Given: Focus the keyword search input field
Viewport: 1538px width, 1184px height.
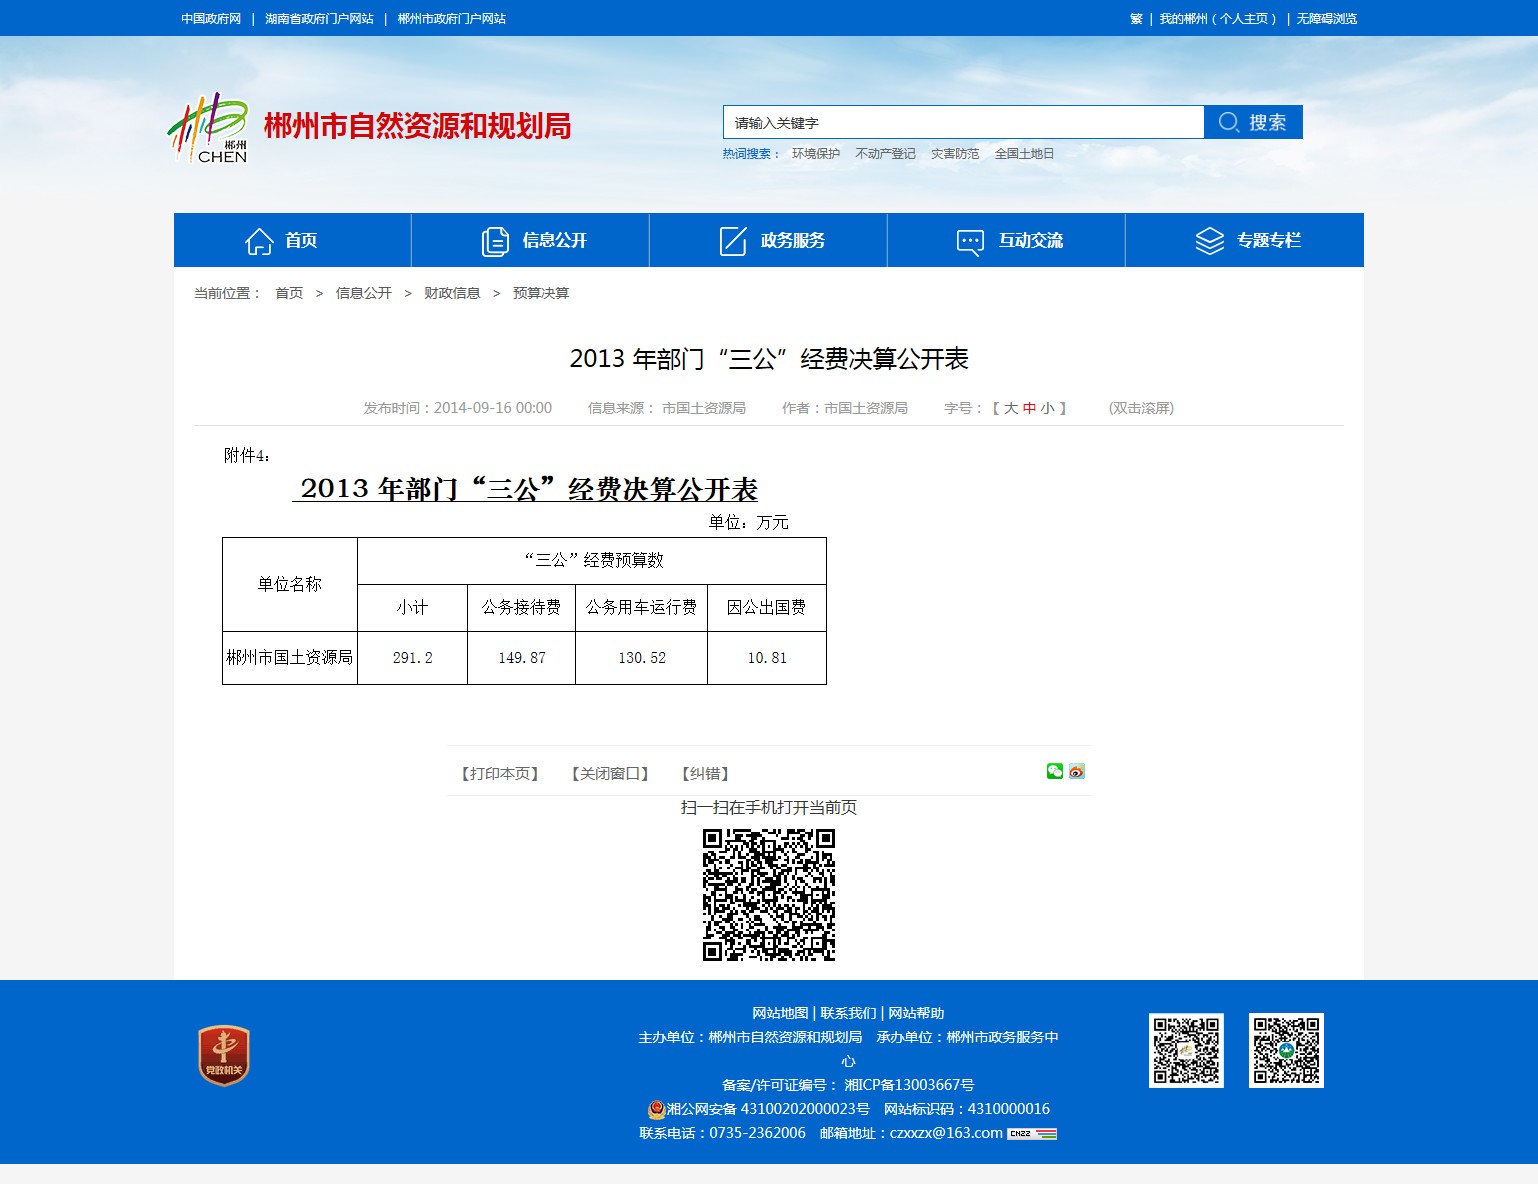Looking at the screenshot, I should pyautogui.click(x=963, y=122).
